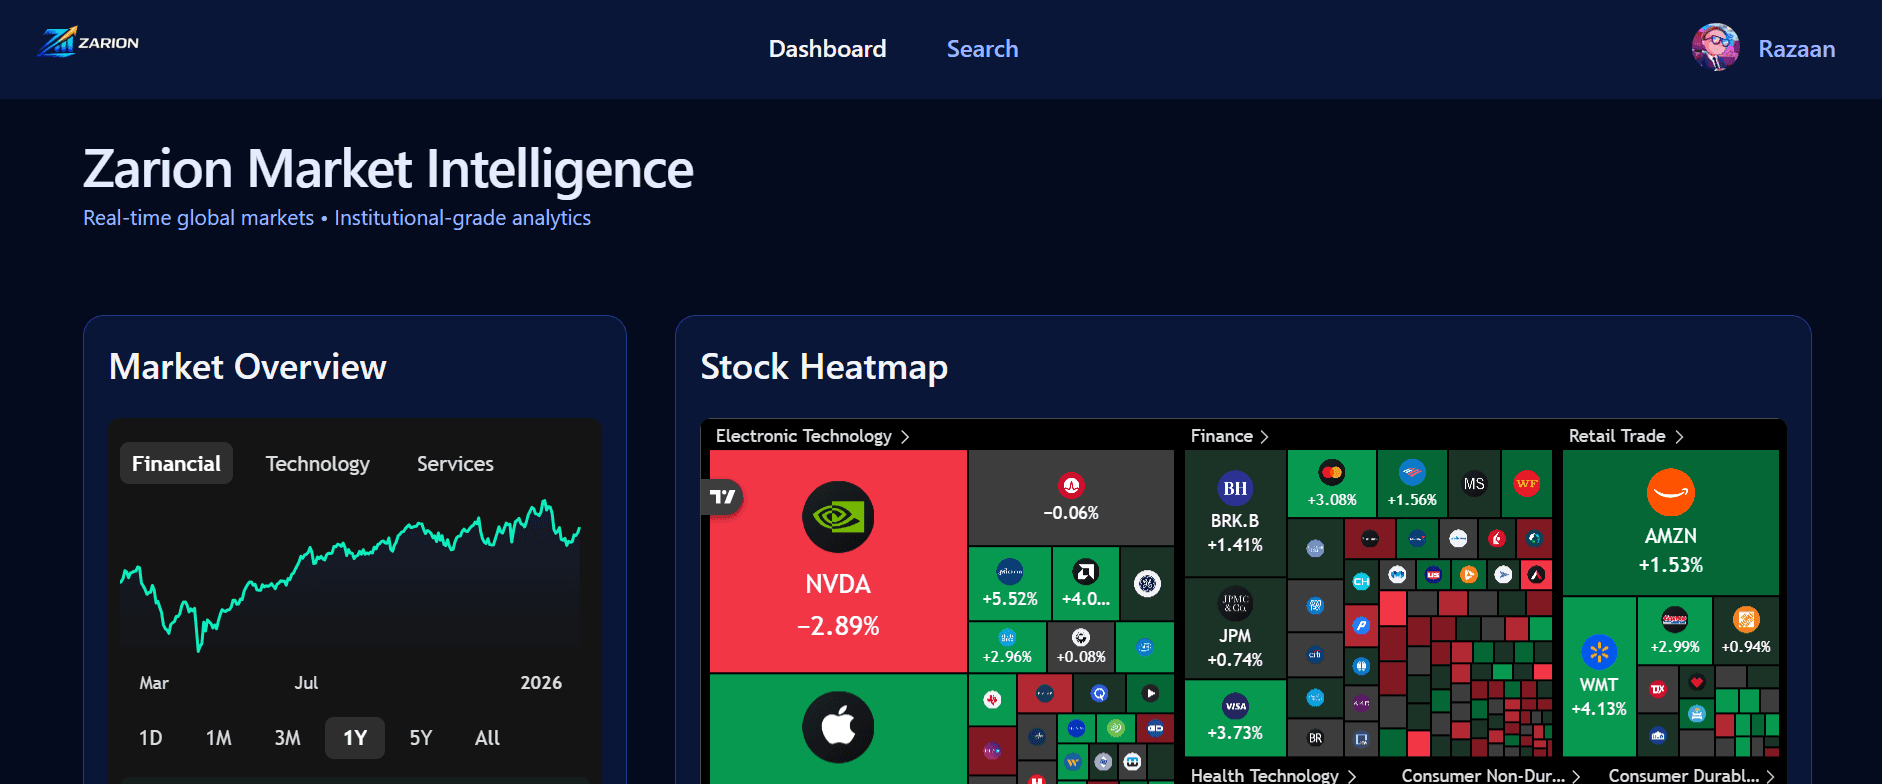Click the Cisco +2.96% tile
The height and width of the screenshot is (784, 1882).
1007,646
